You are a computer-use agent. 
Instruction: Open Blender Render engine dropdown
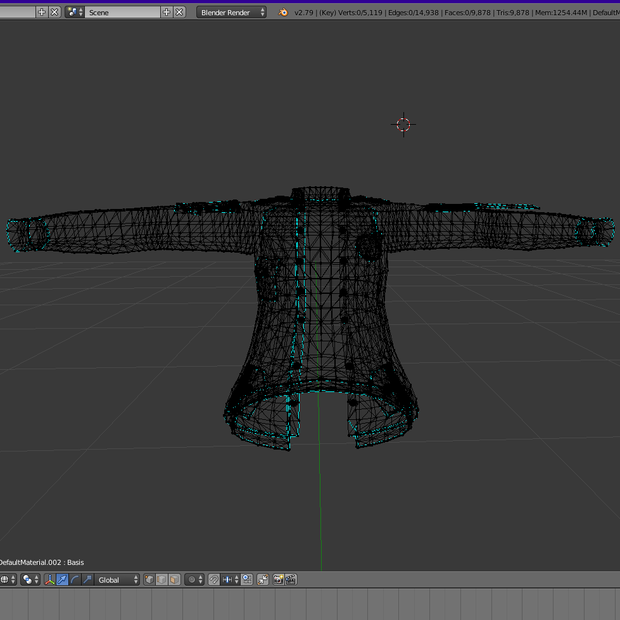(x=231, y=12)
